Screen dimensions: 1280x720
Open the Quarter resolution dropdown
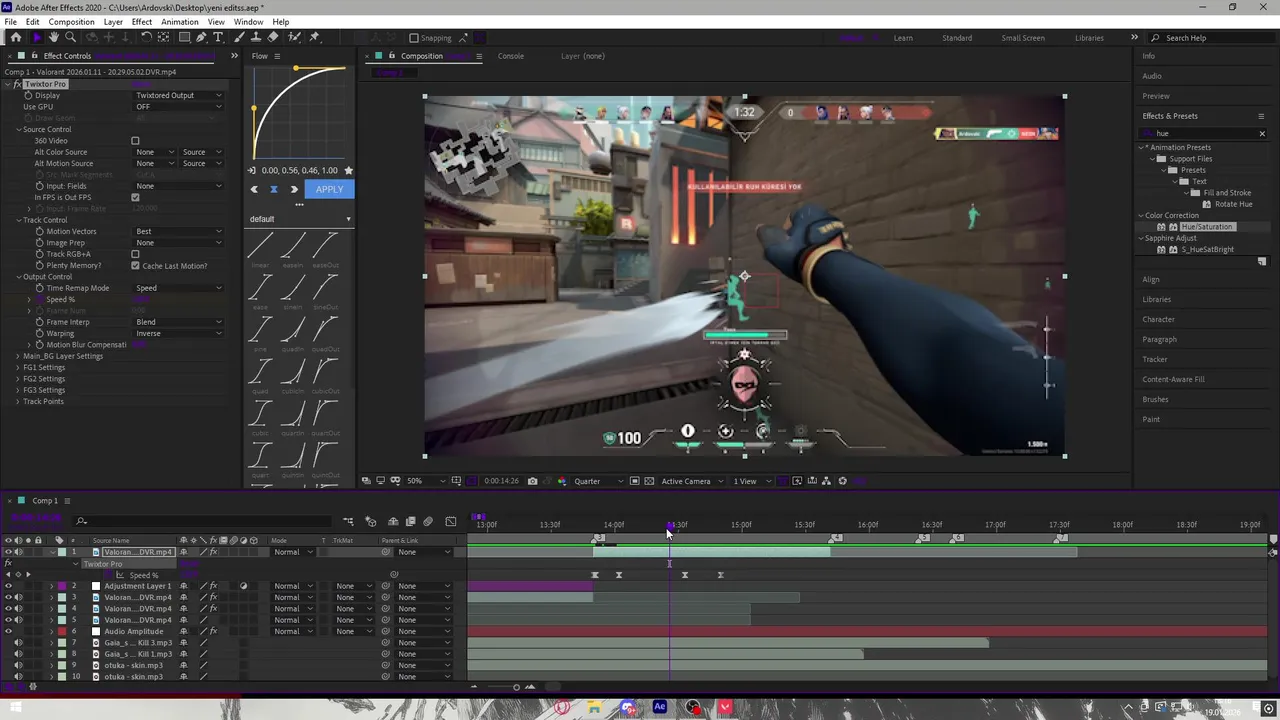click(x=597, y=481)
